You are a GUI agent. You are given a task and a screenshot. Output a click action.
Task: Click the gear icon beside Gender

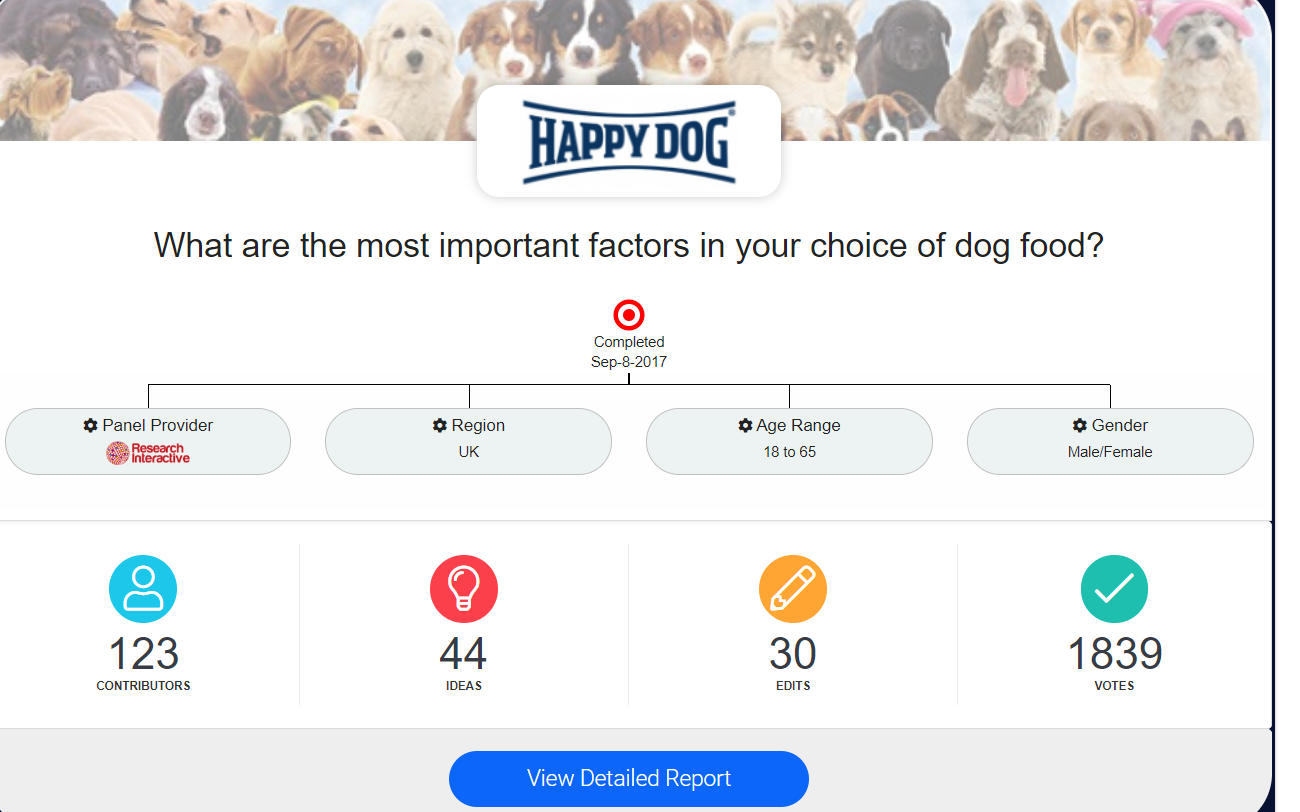(1080, 425)
